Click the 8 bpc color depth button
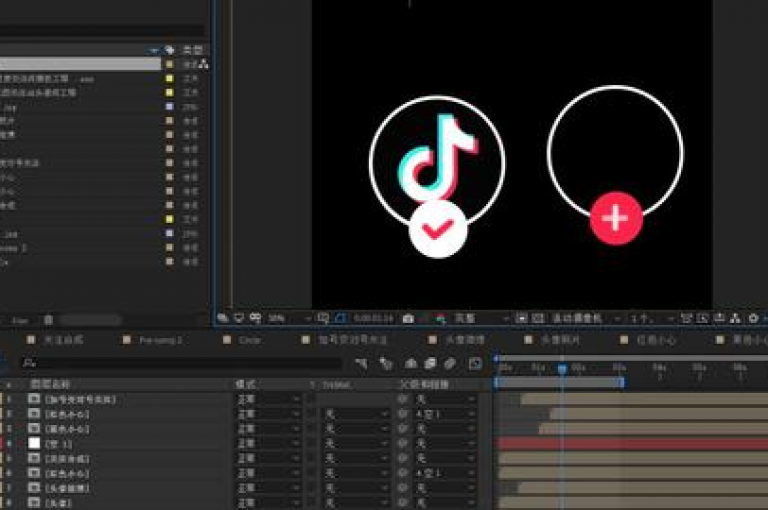The image size is (768, 510). click(x=20, y=321)
